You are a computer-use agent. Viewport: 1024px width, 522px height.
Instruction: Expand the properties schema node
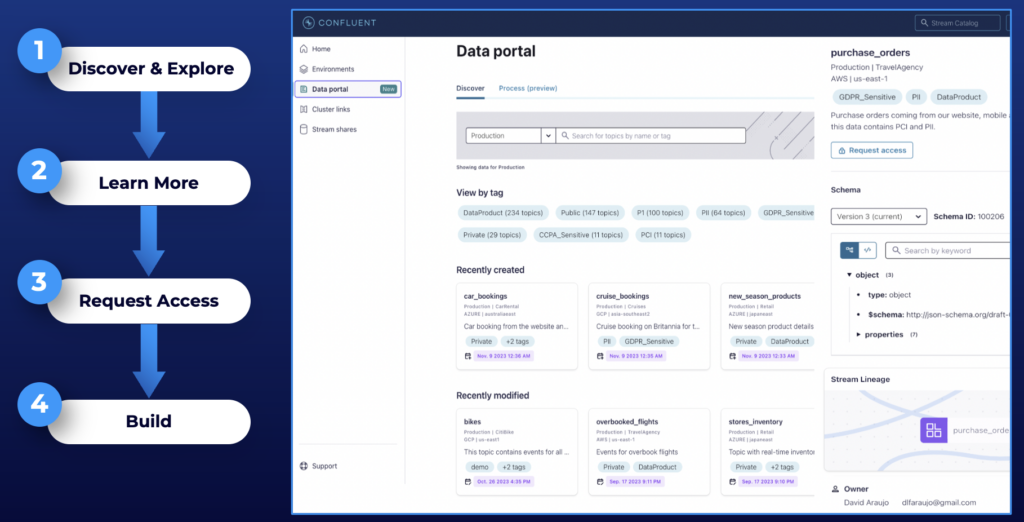click(x=859, y=334)
